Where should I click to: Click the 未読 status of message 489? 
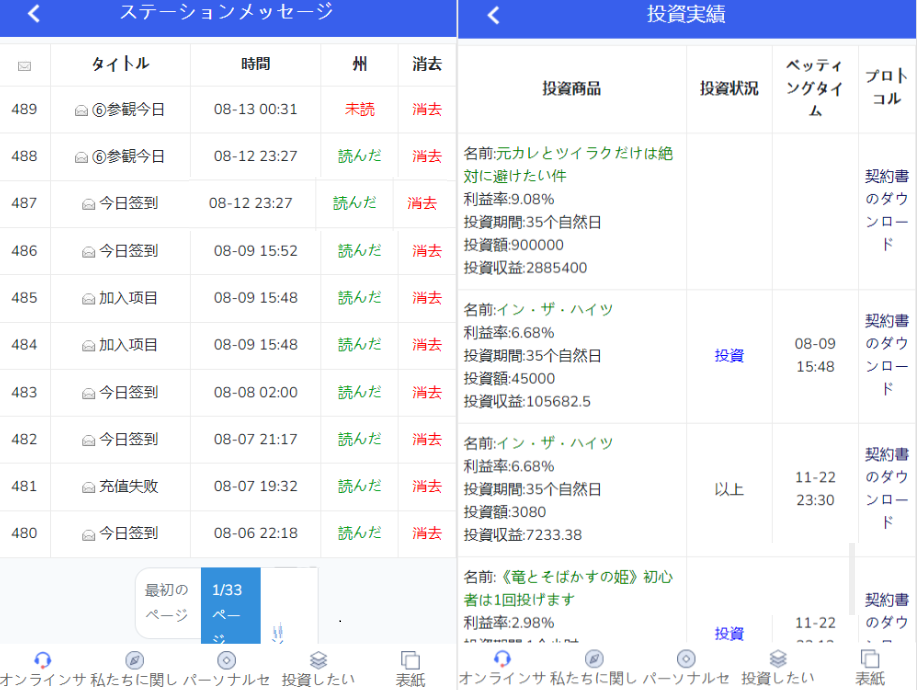coord(360,109)
